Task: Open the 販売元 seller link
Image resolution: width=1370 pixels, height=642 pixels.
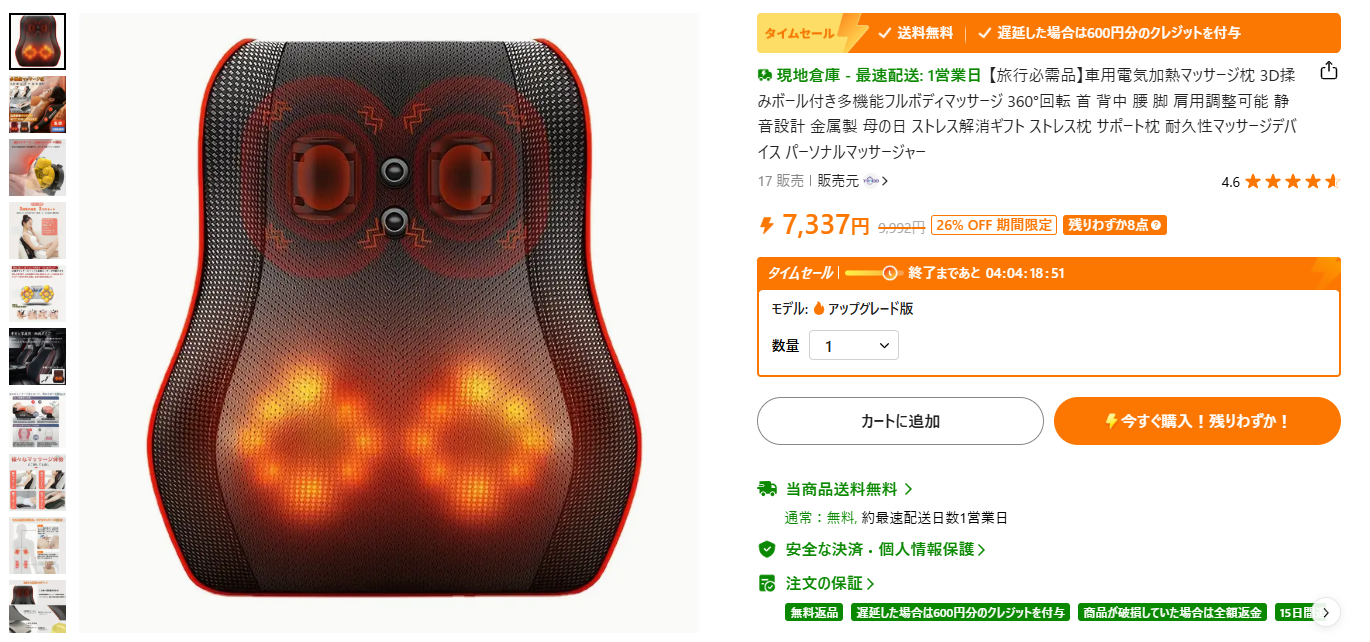Action: (x=853, y=181)
